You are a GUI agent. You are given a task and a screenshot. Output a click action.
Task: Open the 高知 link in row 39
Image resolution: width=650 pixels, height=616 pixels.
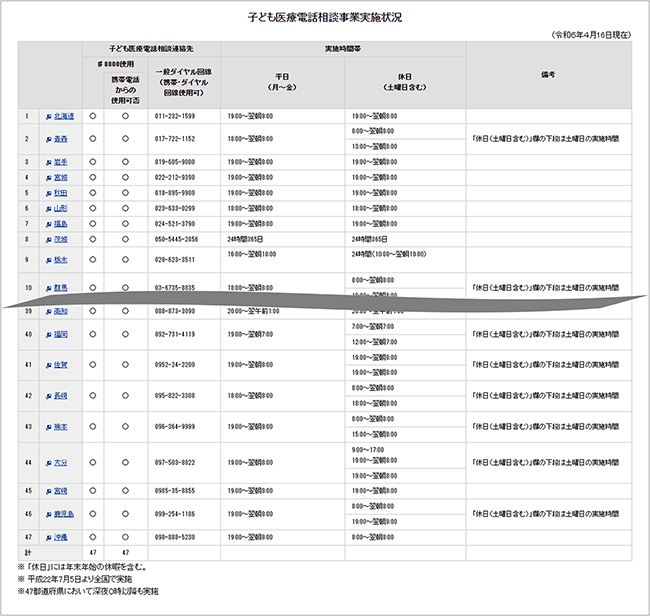point(61,312)
